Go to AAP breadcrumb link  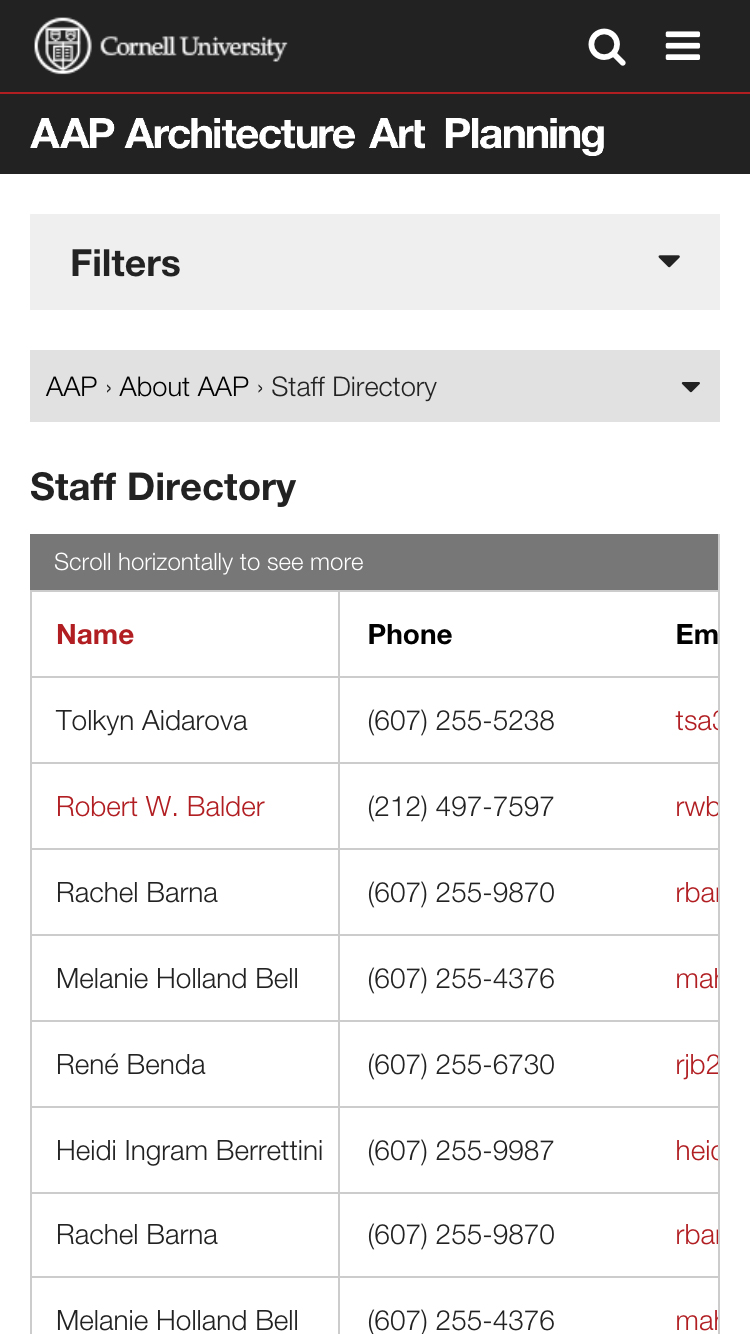(x=72, y=387)
